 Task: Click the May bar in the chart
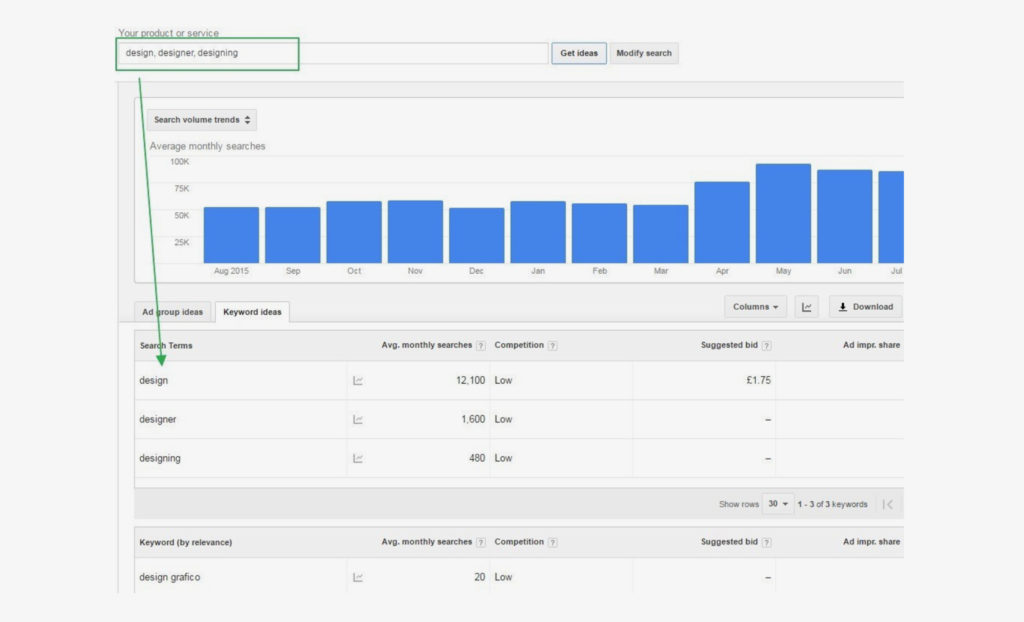pyautogui.click(x=783, y=214)
